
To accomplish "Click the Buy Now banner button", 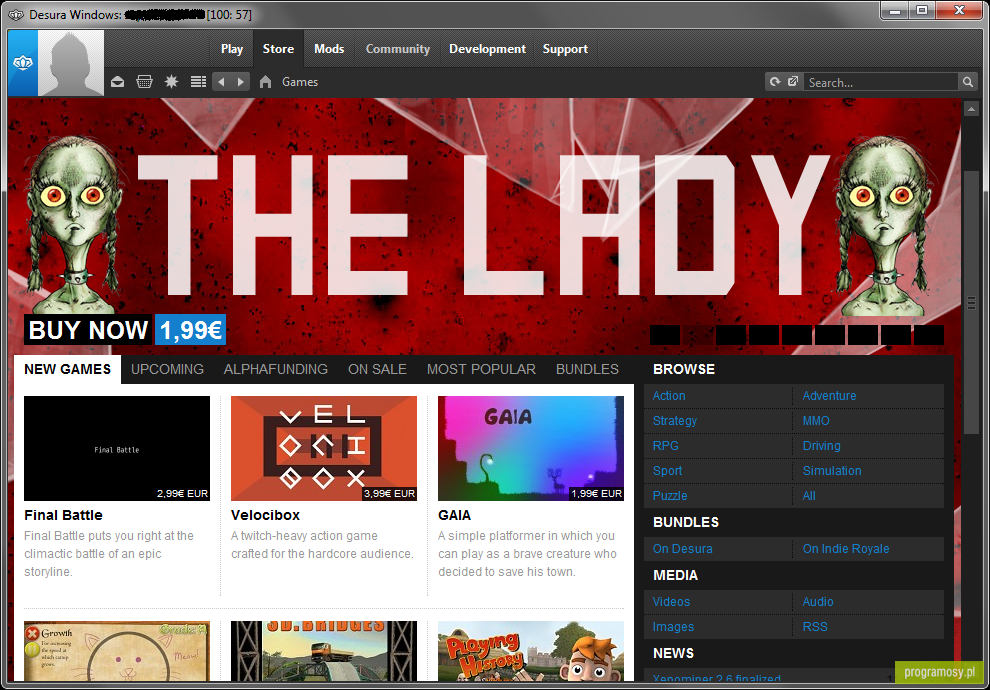I will click(88, 330).
